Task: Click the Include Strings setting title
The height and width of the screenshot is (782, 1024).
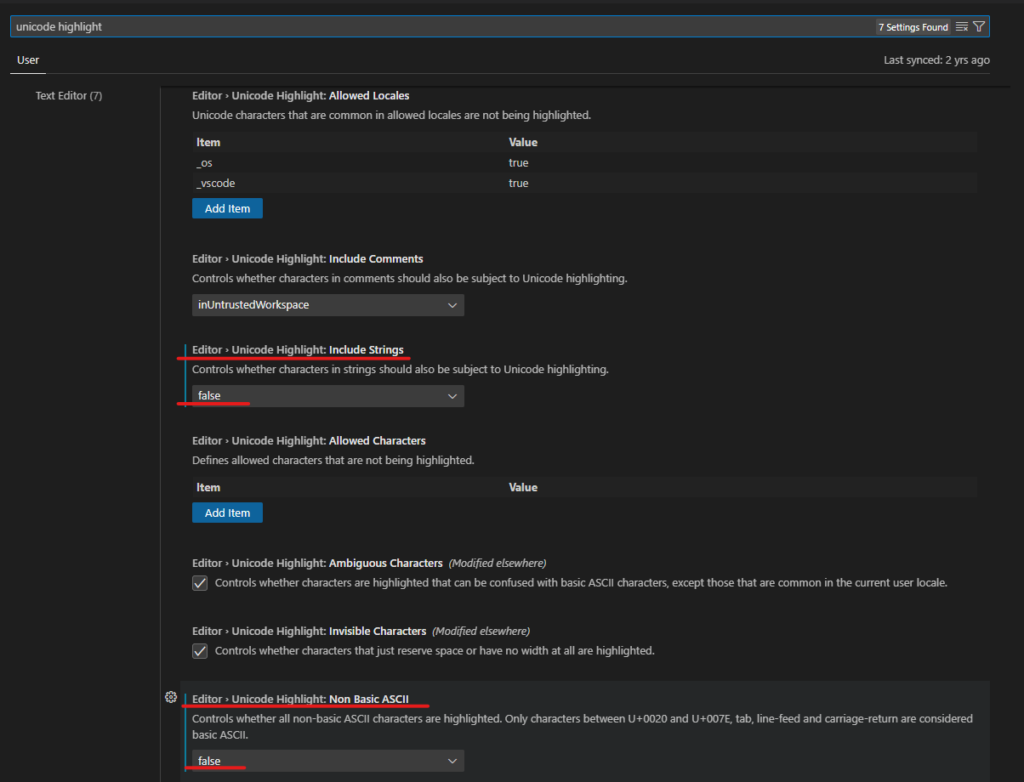Action: pos(298,350)
